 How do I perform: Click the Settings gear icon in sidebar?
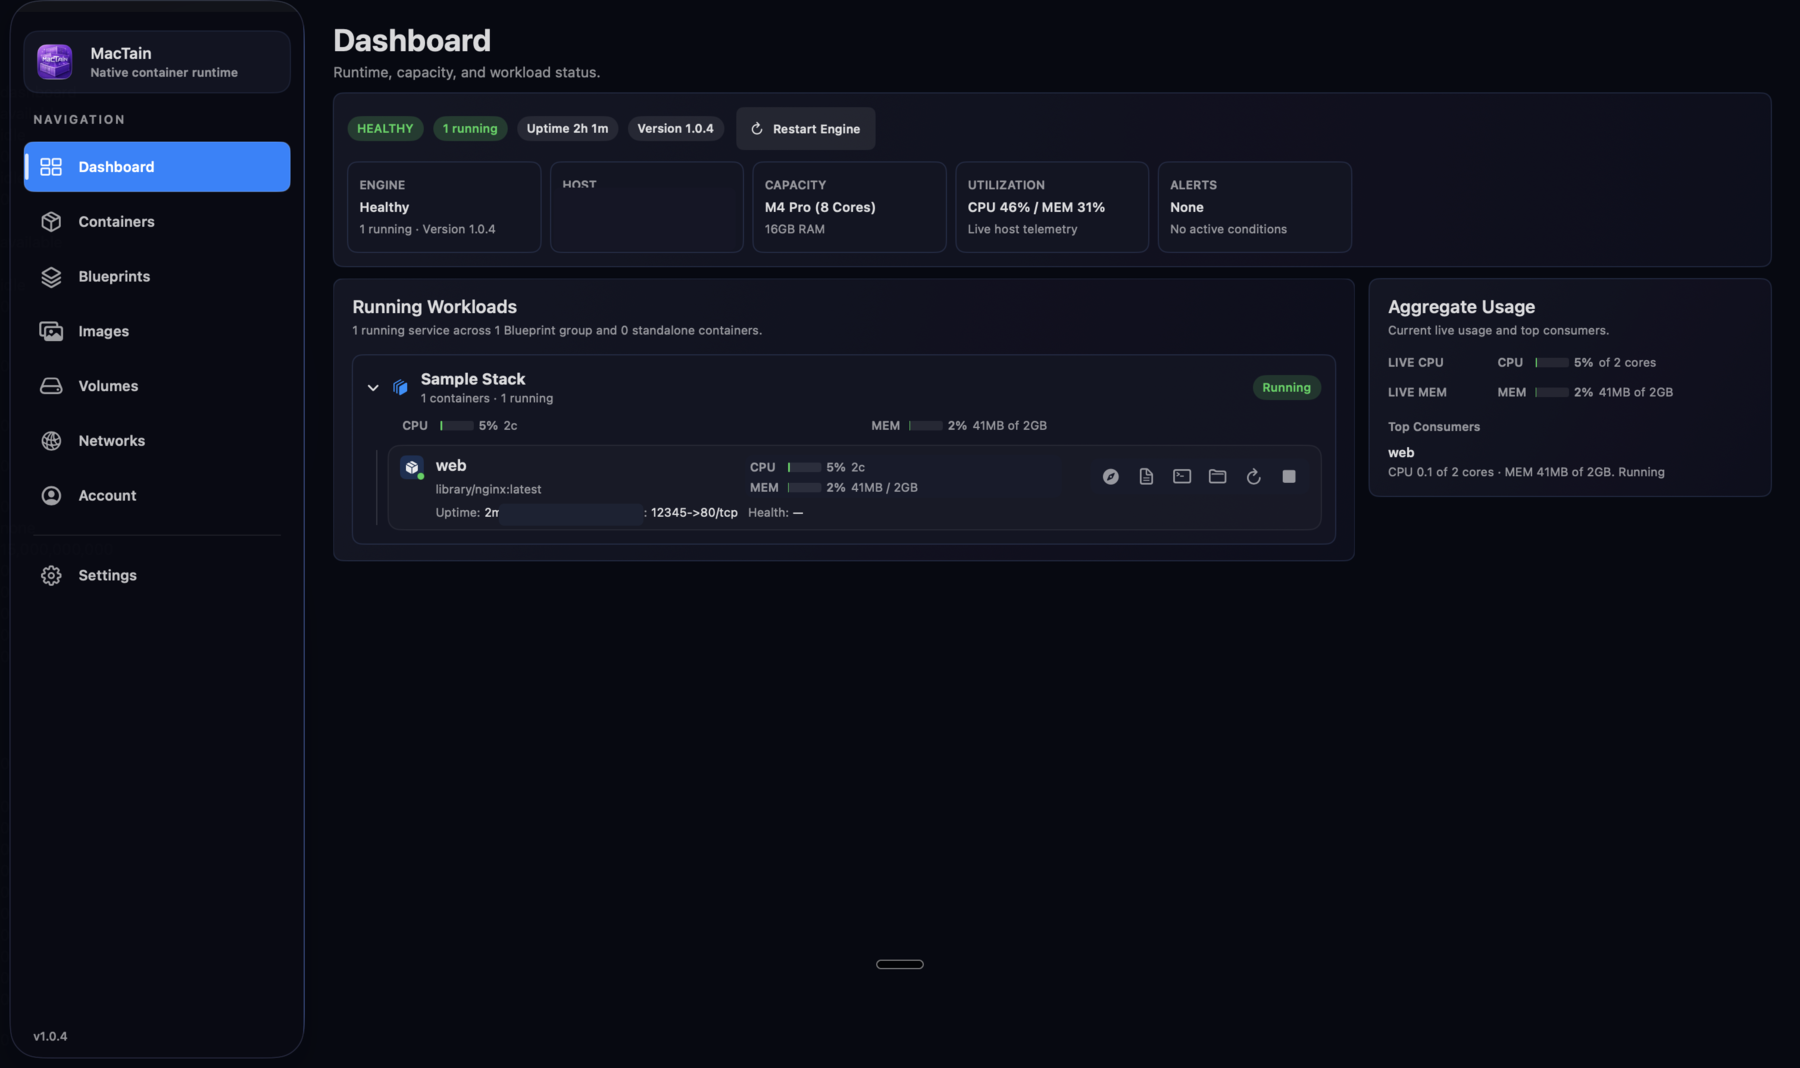51,576
